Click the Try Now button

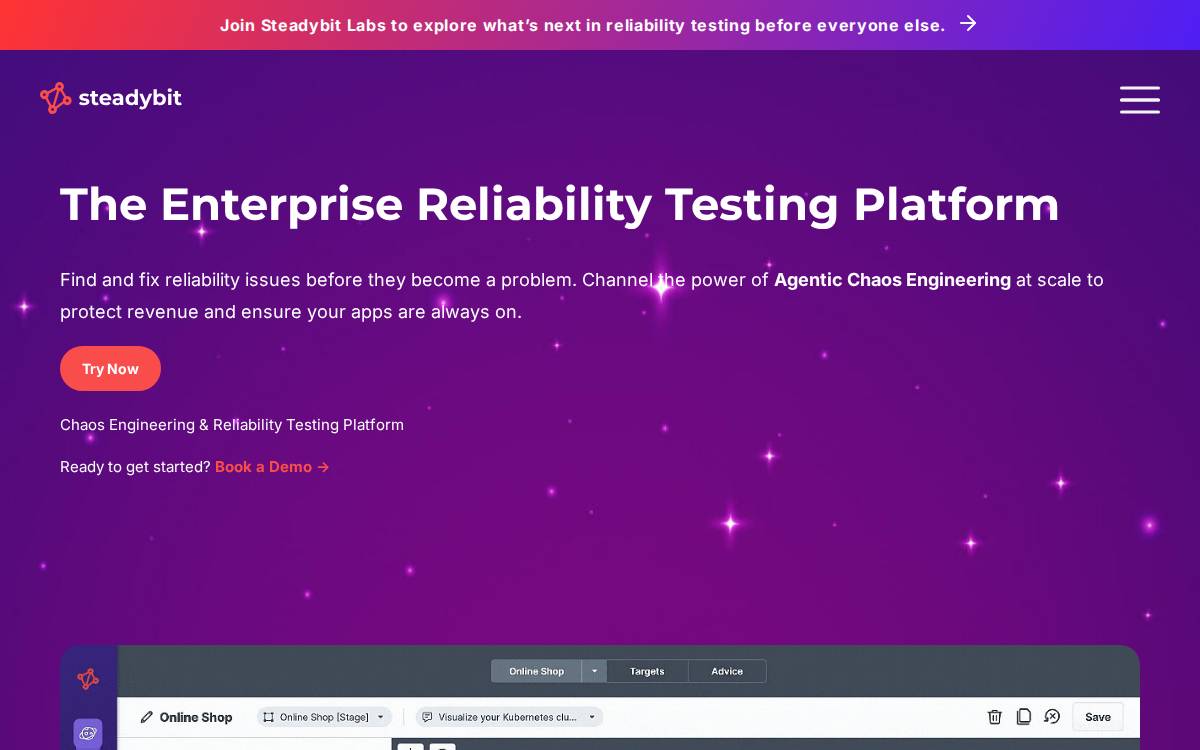point(110,368)
